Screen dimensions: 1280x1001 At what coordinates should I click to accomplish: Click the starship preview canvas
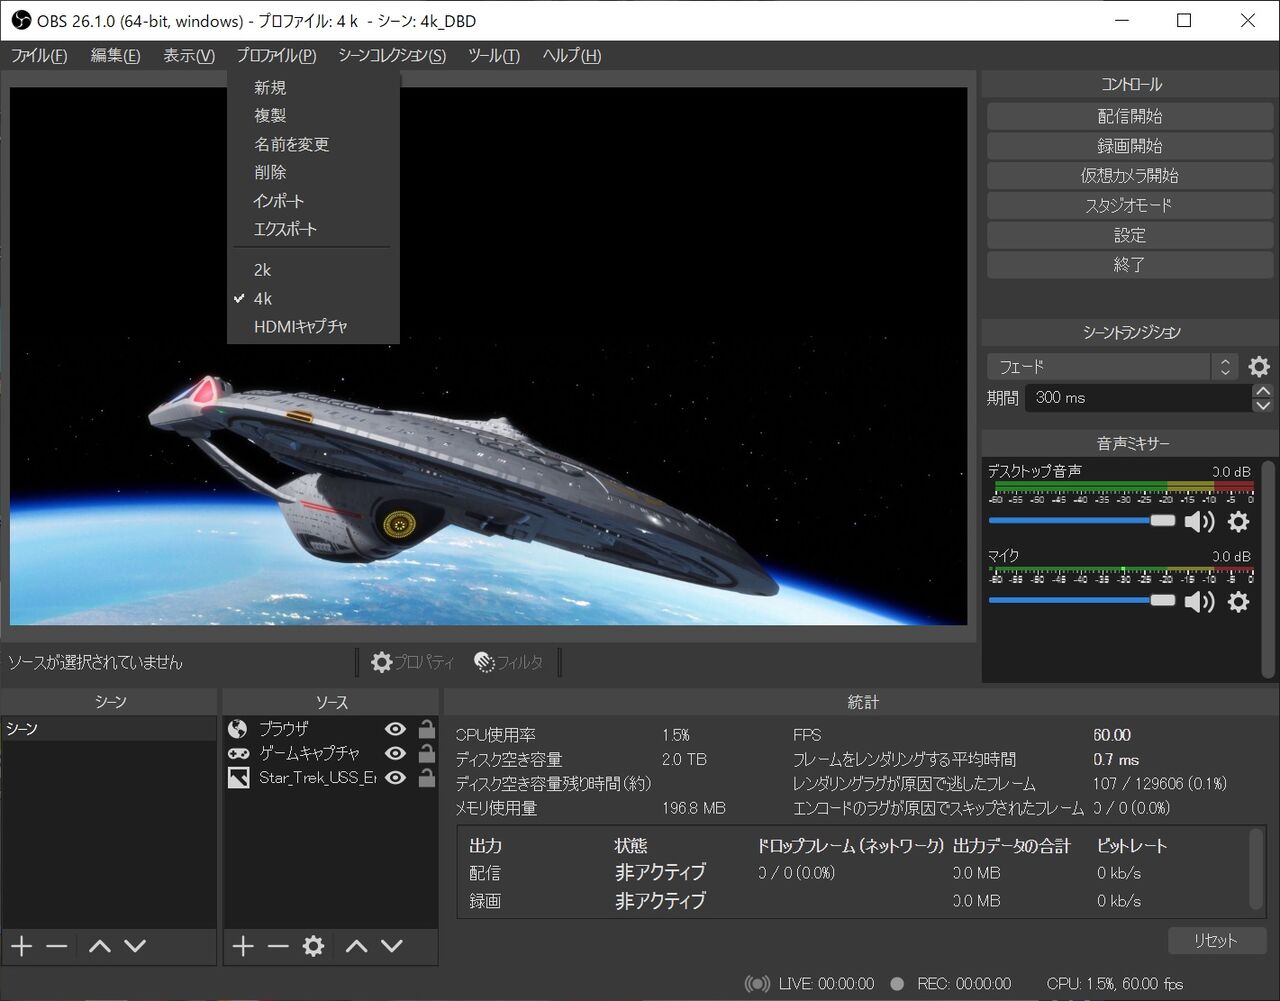pos(488,356)
